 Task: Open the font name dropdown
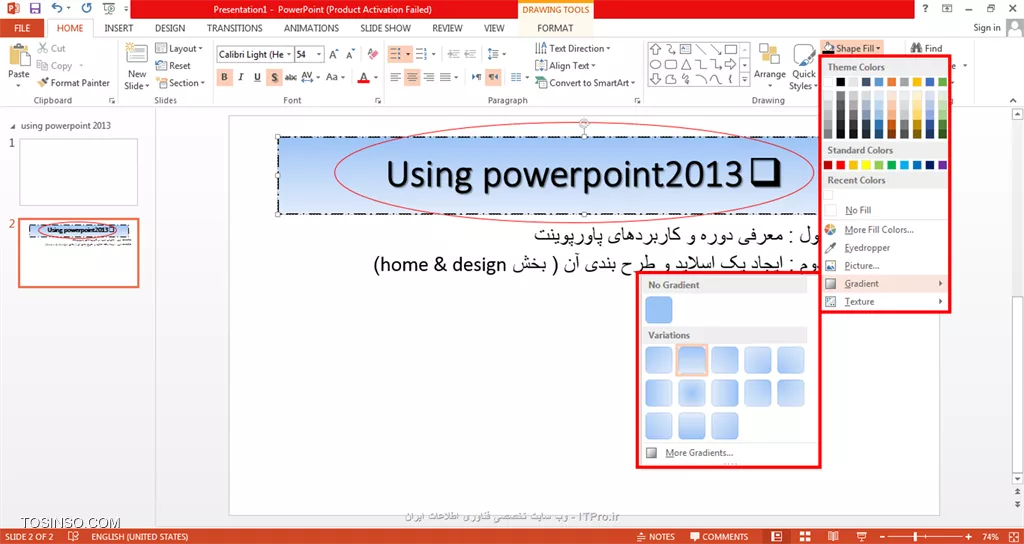[289, 54]
